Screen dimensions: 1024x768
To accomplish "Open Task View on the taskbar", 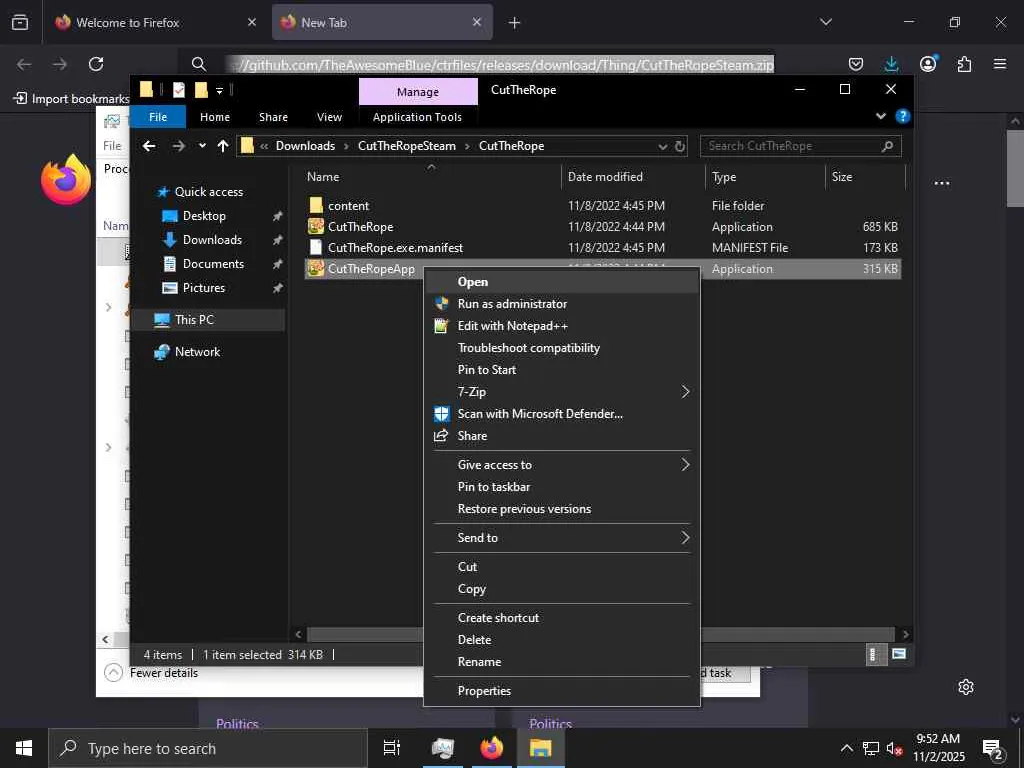I will point(392,748).
